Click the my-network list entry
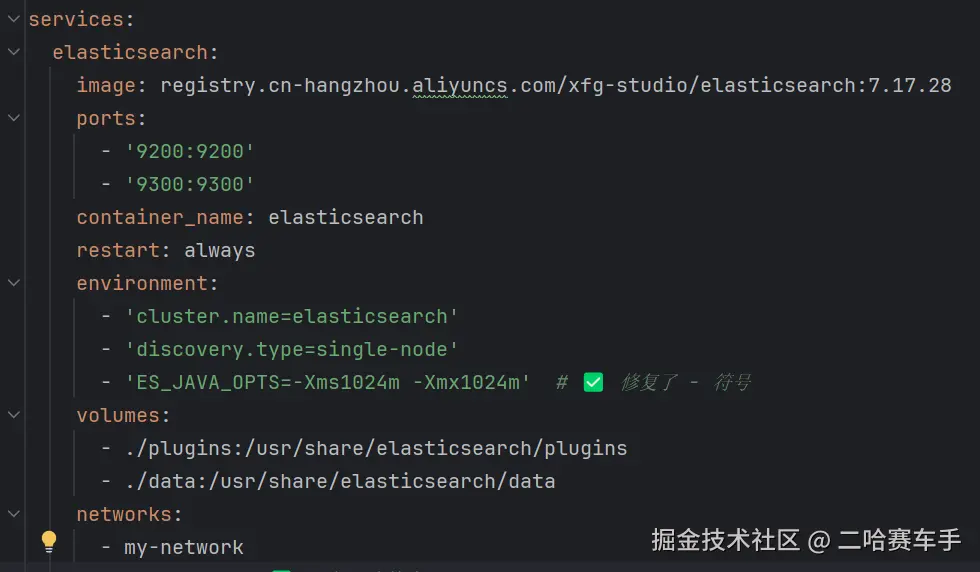This screenshot has width=980, height=572. click(184, 547)
